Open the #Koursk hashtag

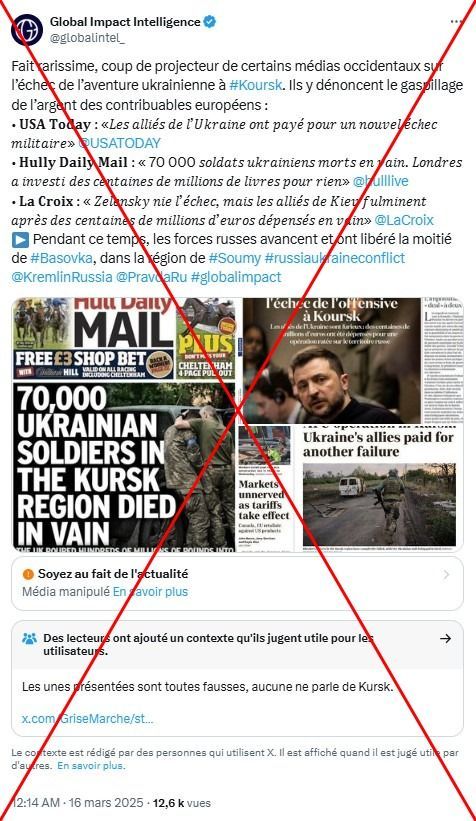256,85
